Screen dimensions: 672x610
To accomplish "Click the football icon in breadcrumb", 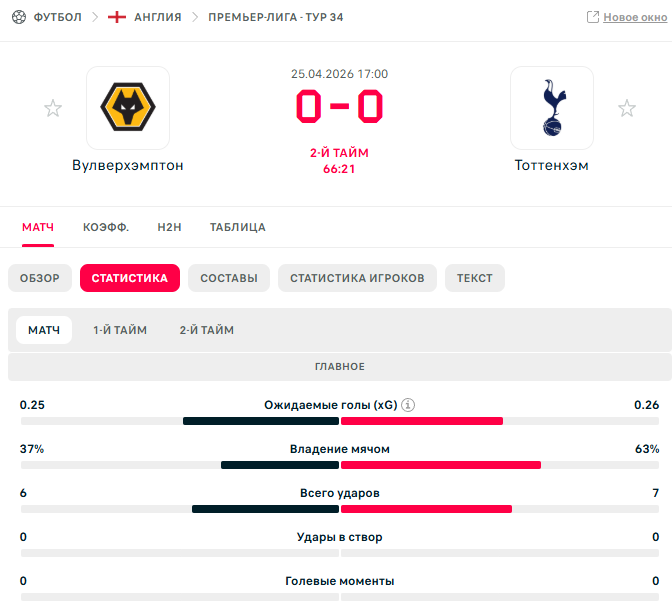I will (x=19, y=17).
